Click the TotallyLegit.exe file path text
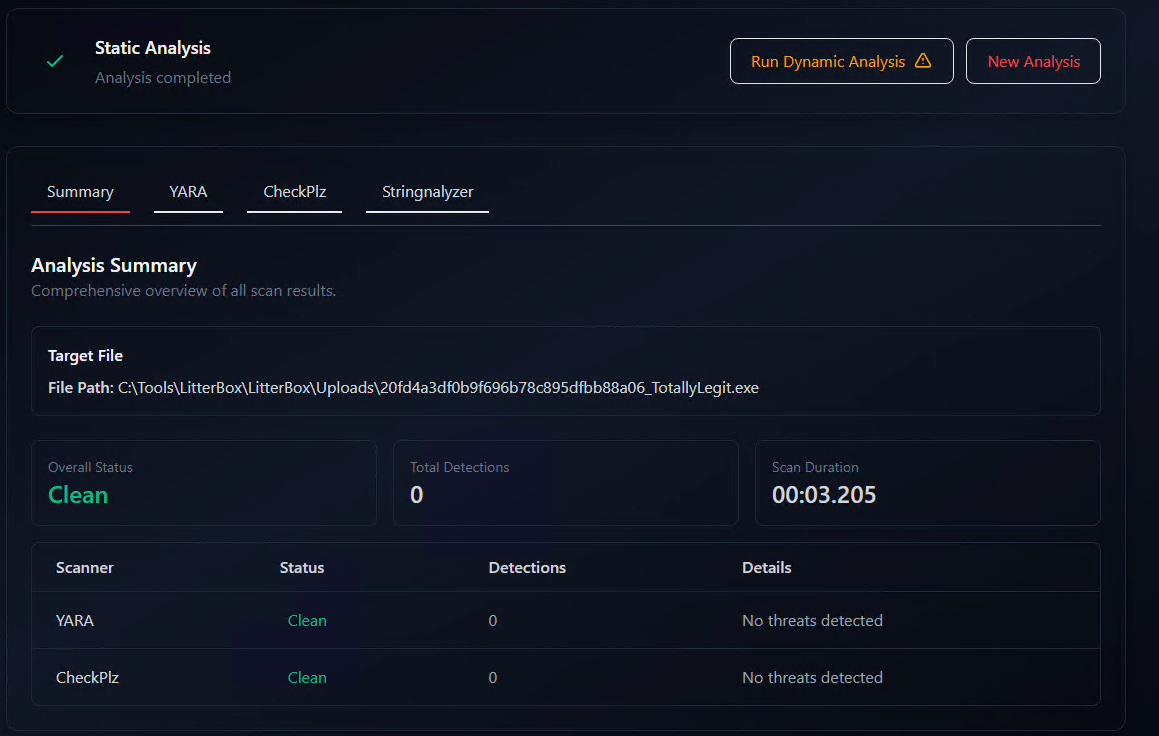This screenshot has width=1159, height=736. (x=438, y=388)
